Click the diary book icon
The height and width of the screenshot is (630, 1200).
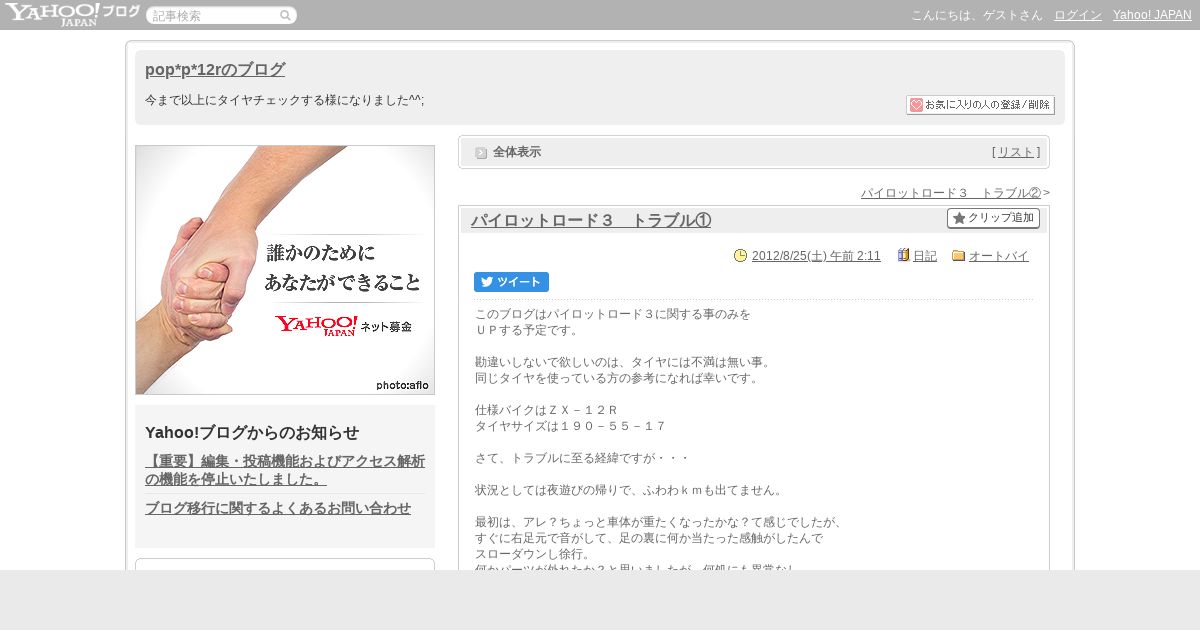pyautogui.click(x=903, y=256)
